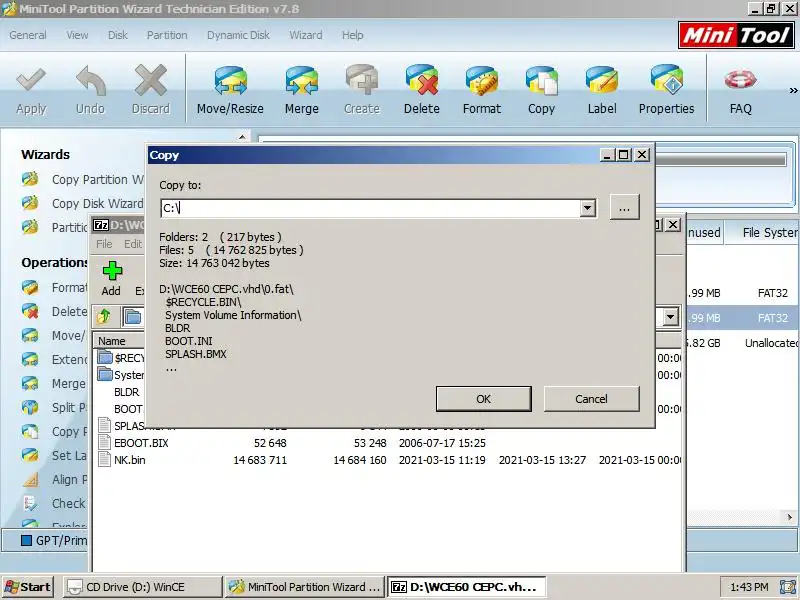This screenshot has height=600, width=800.
Task: Click the Move operation sidebar icon
Action: [30, 335]
